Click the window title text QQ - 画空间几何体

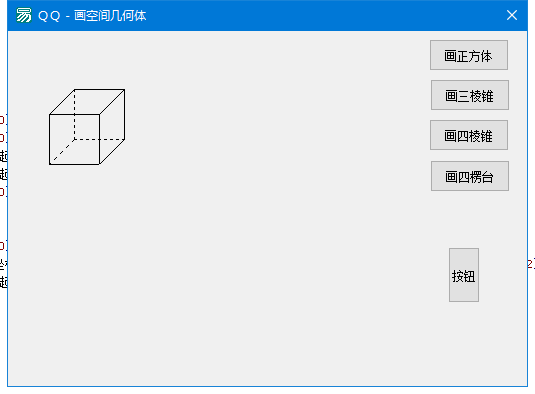pyautogui.click(x=92, y=16)
